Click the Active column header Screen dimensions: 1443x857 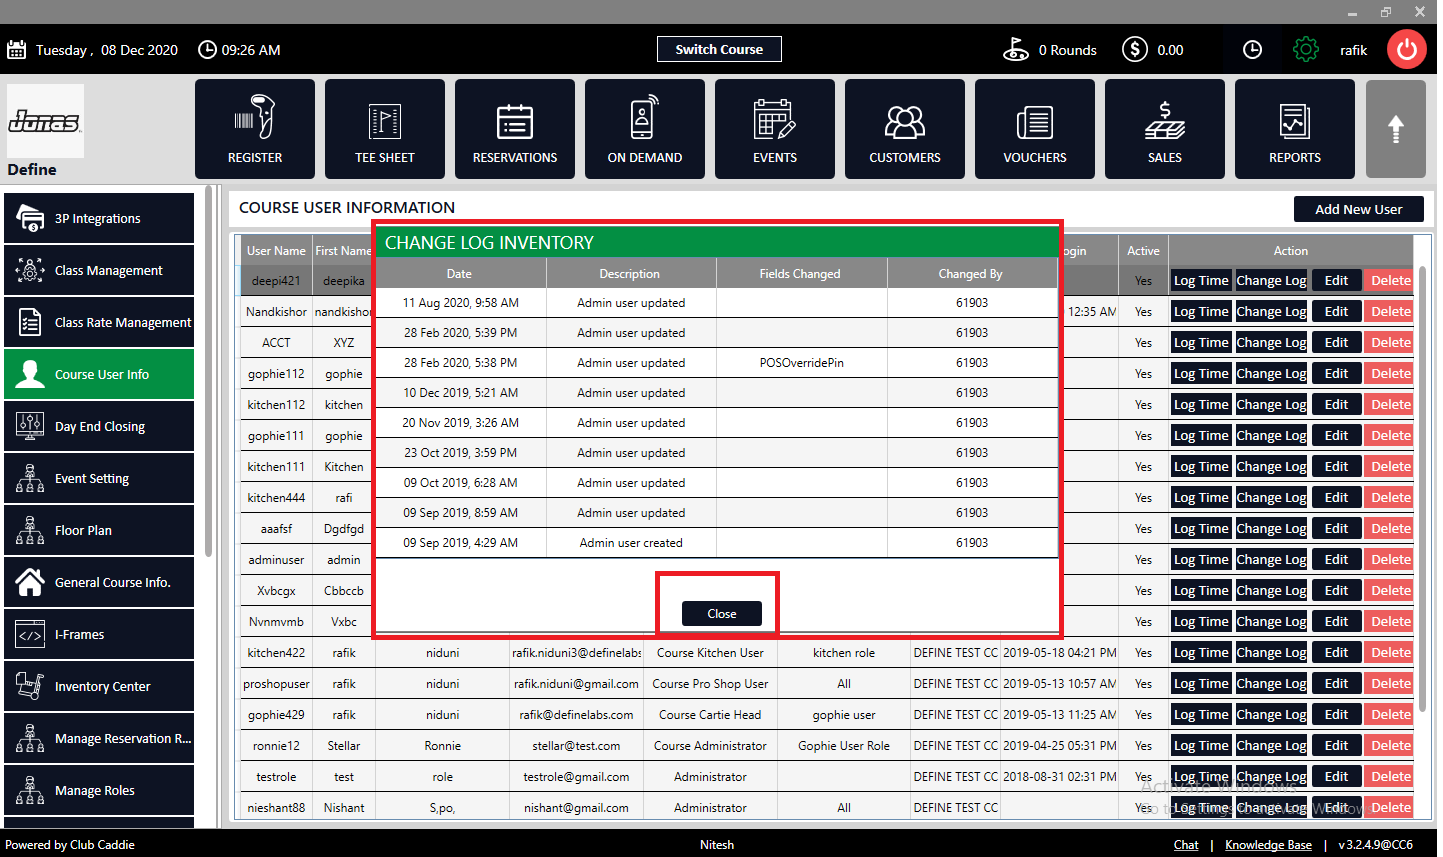(1143, 251)
